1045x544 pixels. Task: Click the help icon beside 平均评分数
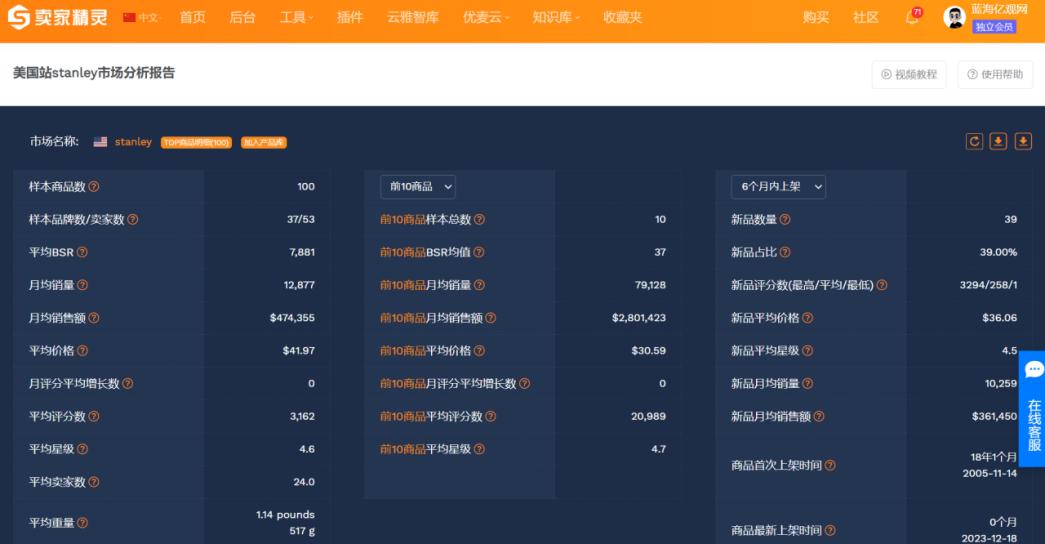tap(94, 416)
